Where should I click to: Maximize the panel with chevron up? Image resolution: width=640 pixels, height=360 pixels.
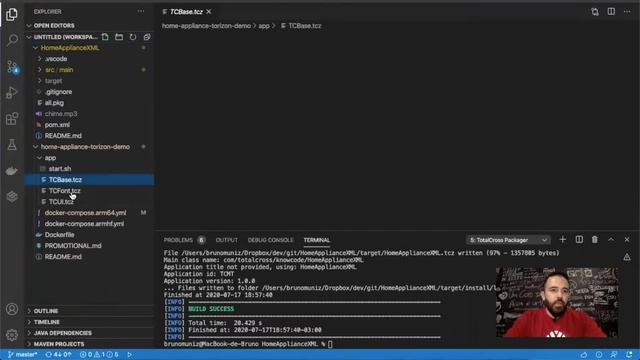click(611, 240)
